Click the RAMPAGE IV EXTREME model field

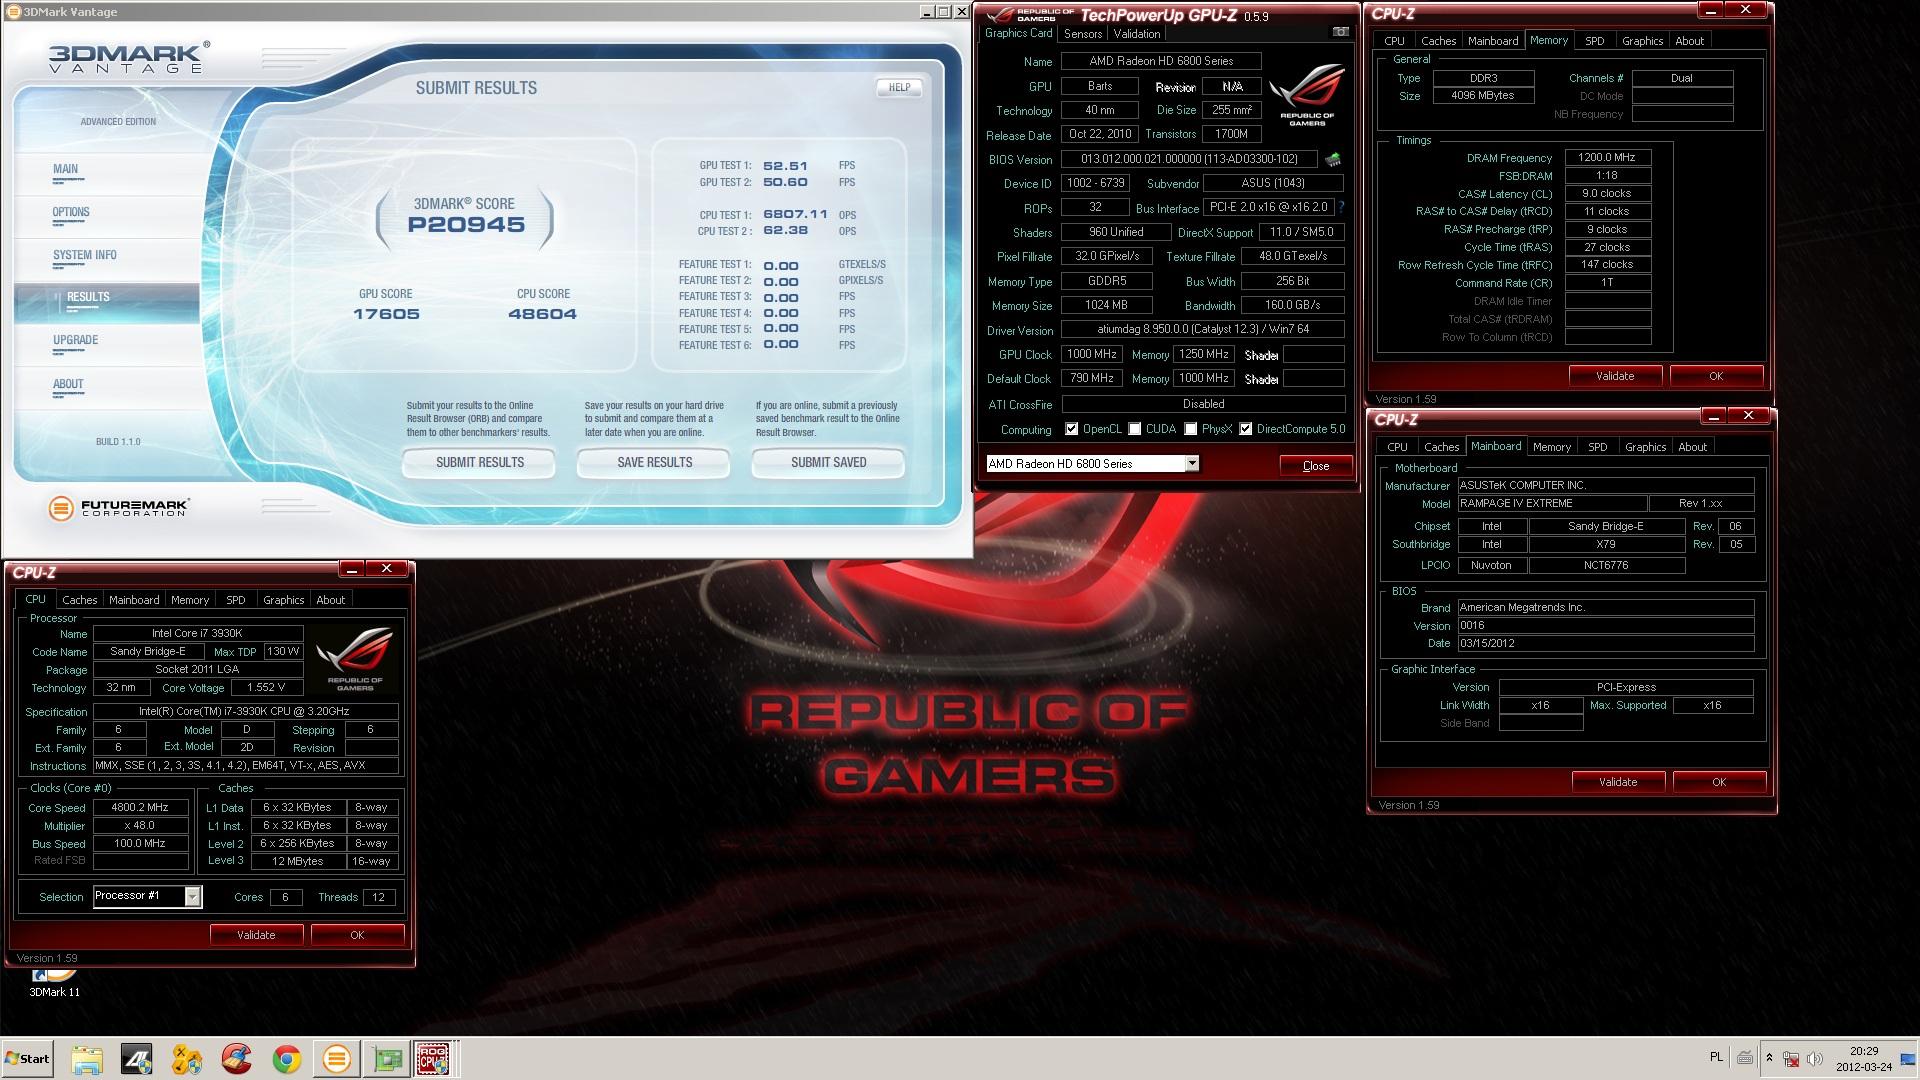coord(1551,504)
